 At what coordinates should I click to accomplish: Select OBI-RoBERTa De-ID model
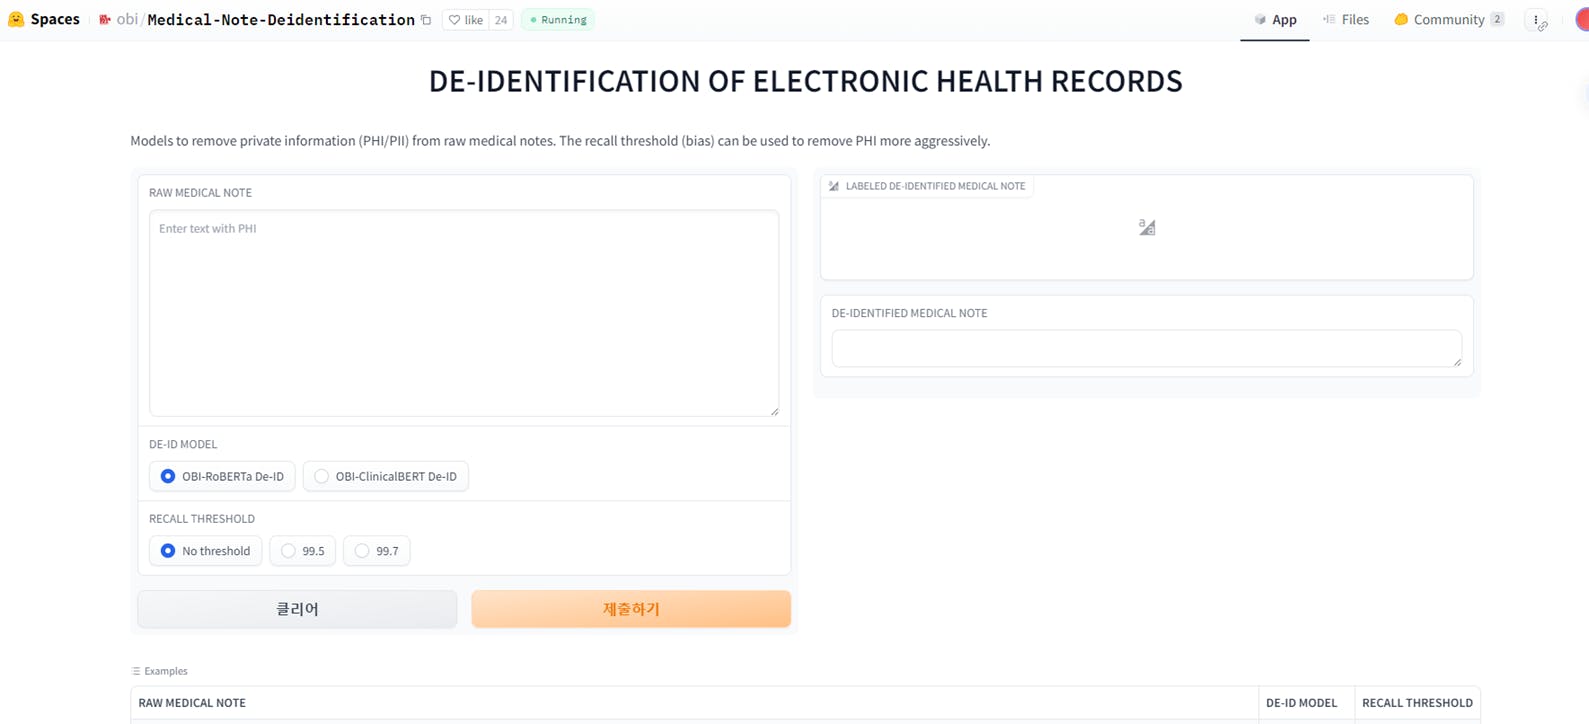click(222, 476)
